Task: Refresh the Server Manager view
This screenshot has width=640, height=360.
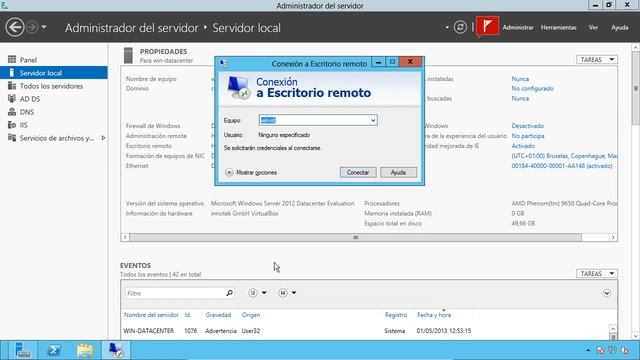Action: tap(460, 27)
